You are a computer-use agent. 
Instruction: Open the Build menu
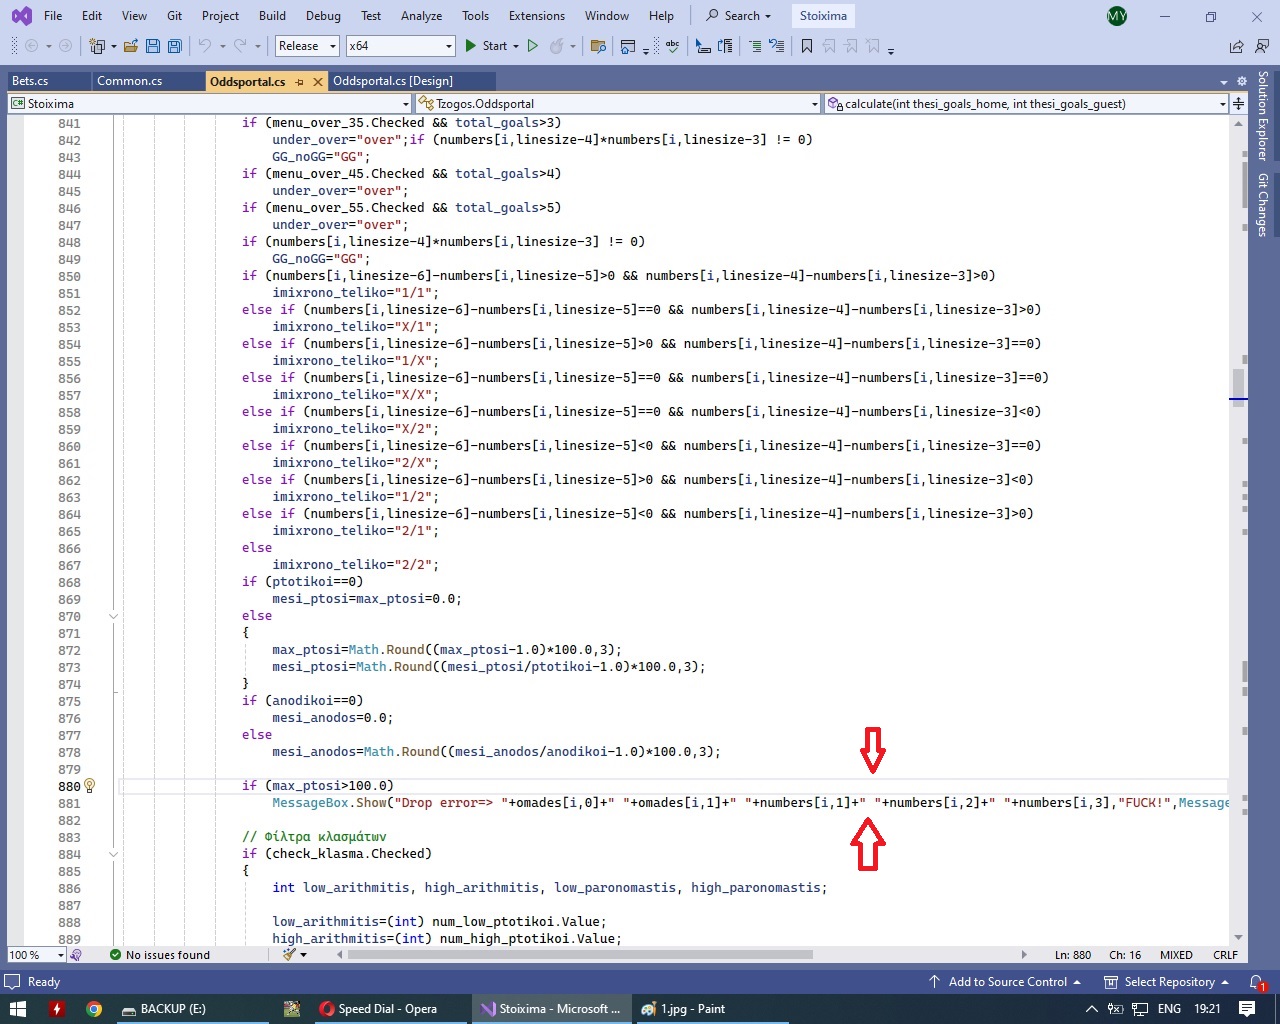(272, 16)
